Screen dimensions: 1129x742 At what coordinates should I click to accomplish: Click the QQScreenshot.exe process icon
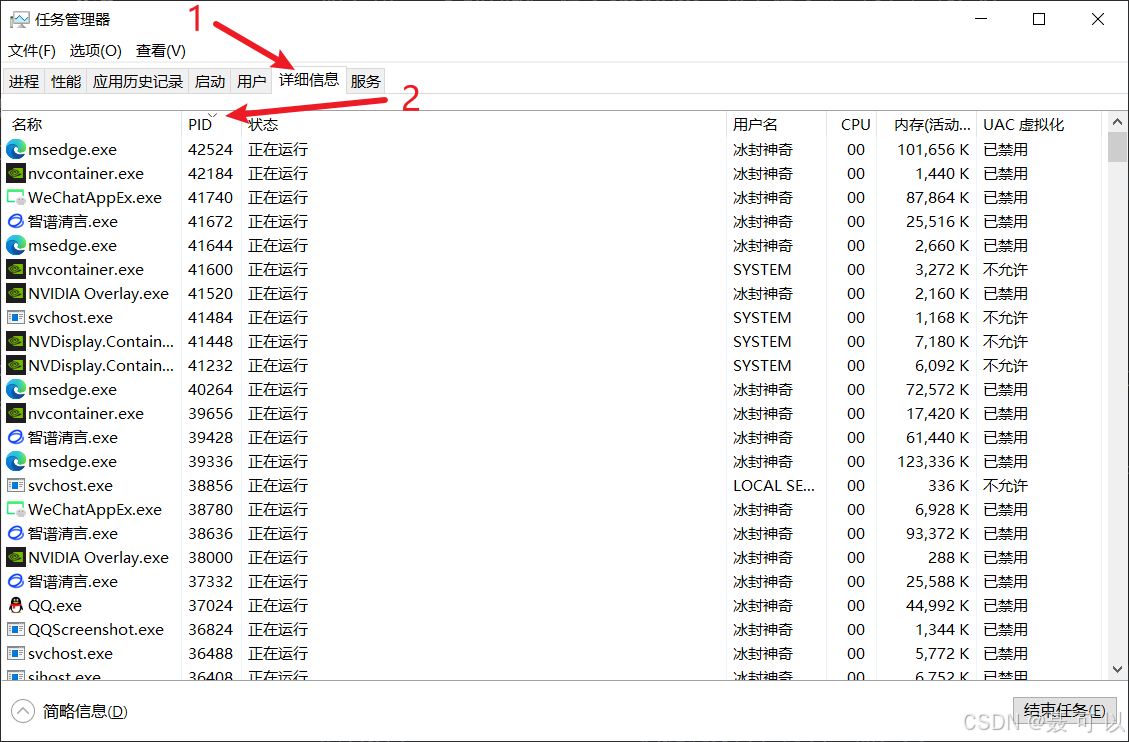point(16,629)
